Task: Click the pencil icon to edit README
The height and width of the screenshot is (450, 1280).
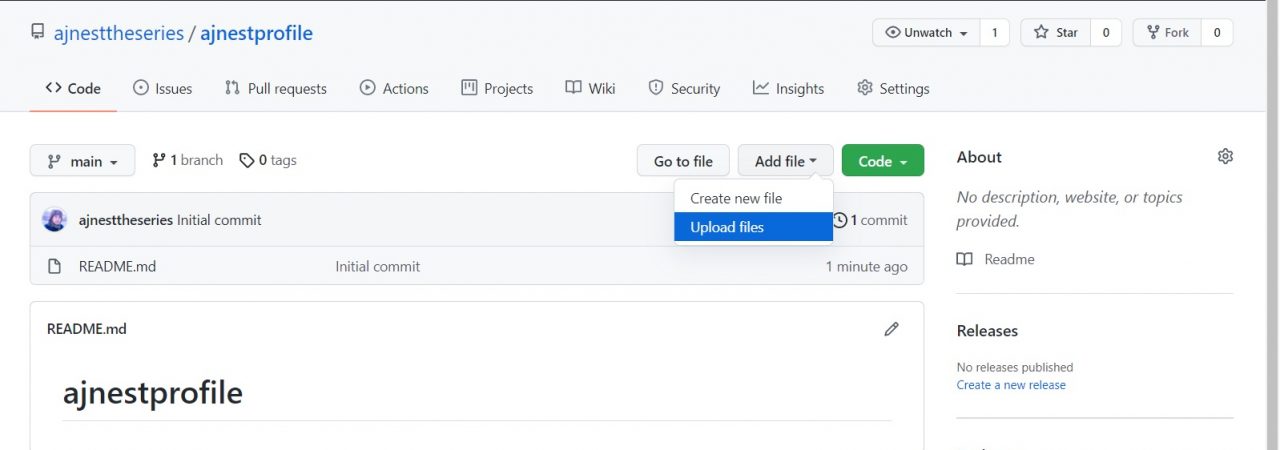Action: pos(891,329)
